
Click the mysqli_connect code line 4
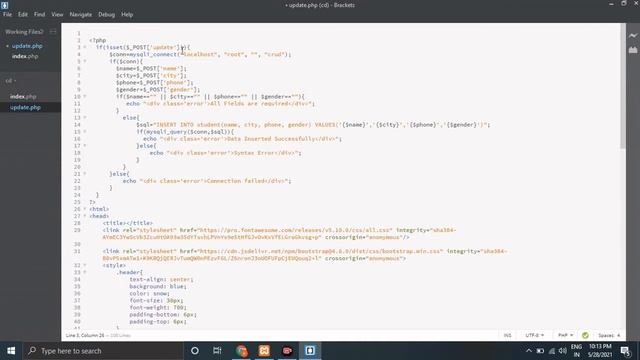(200, 54)
